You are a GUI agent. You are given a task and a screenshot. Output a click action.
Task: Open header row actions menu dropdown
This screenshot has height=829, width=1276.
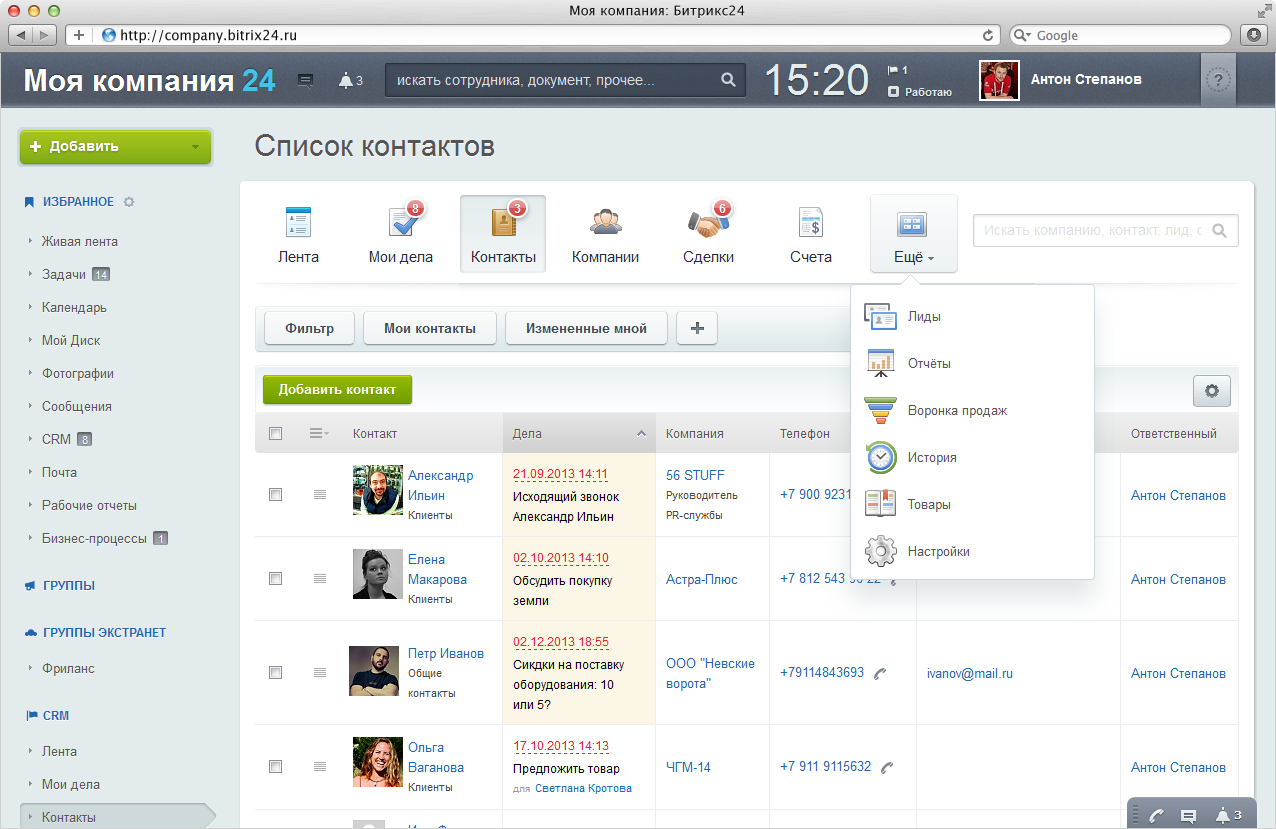tap(320, 433)
